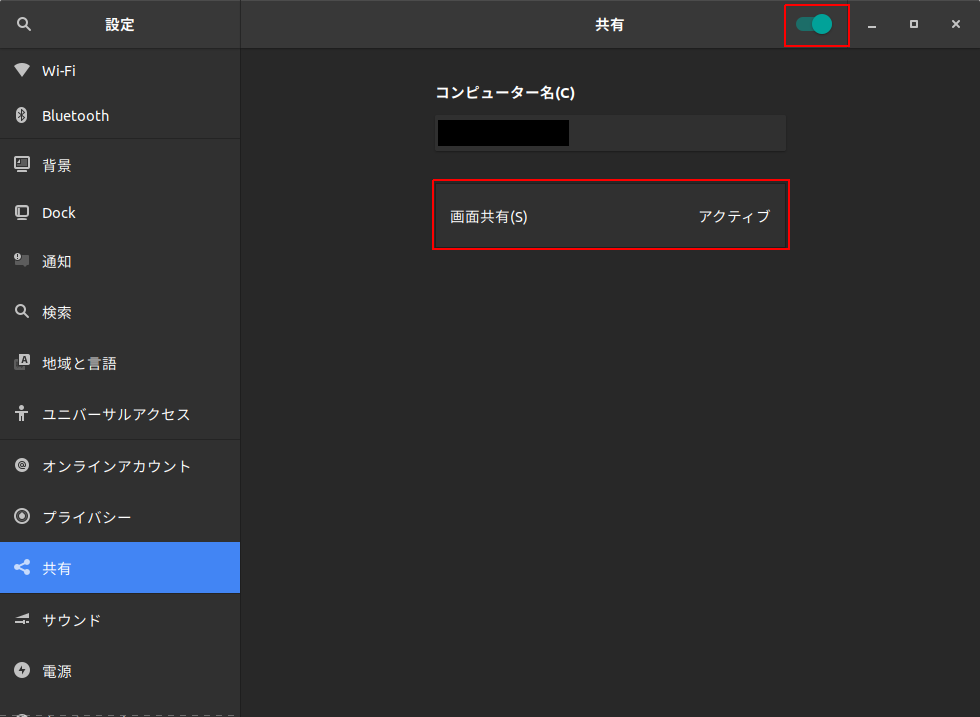The image size is (980, 717).
Task: Toggle the sharing master switch off
Action: pos(814,24)
